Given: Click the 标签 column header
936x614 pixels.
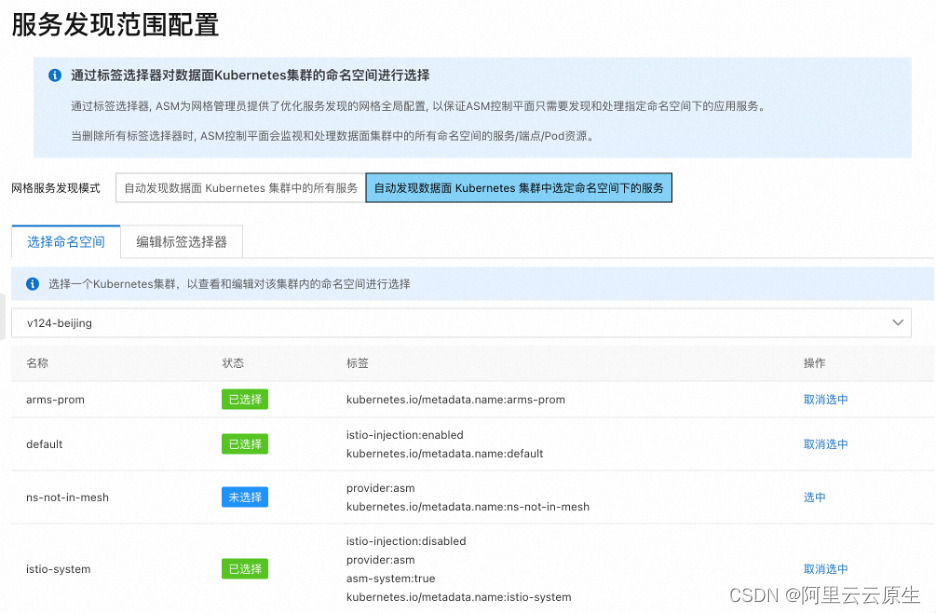Looking at the screenshot, I should 358,363.
